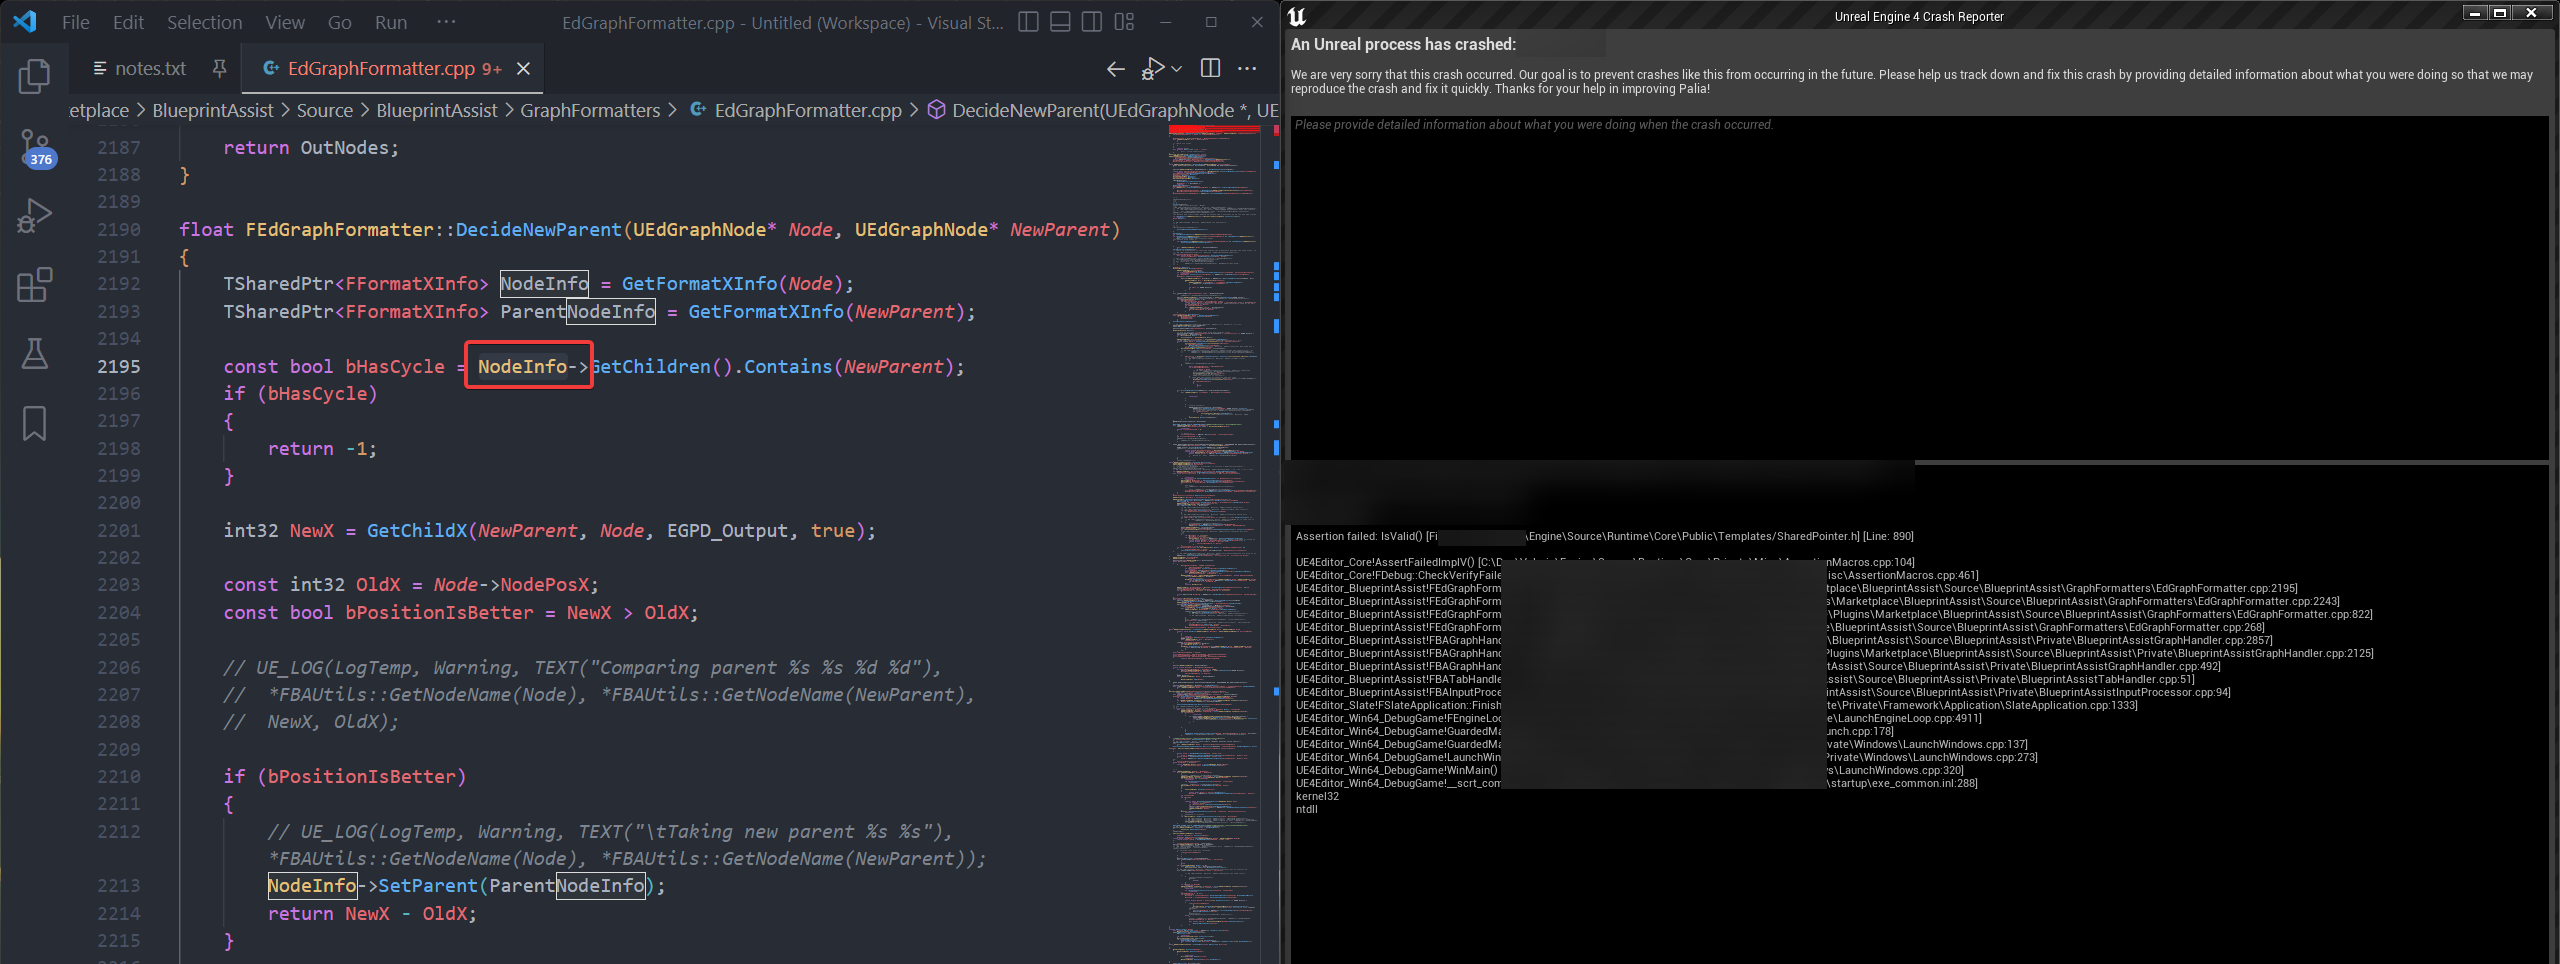Screen dimensions: 2560x964
Task: Toggle the bottom panel layout icon
Action: (x=1060, y=22)
